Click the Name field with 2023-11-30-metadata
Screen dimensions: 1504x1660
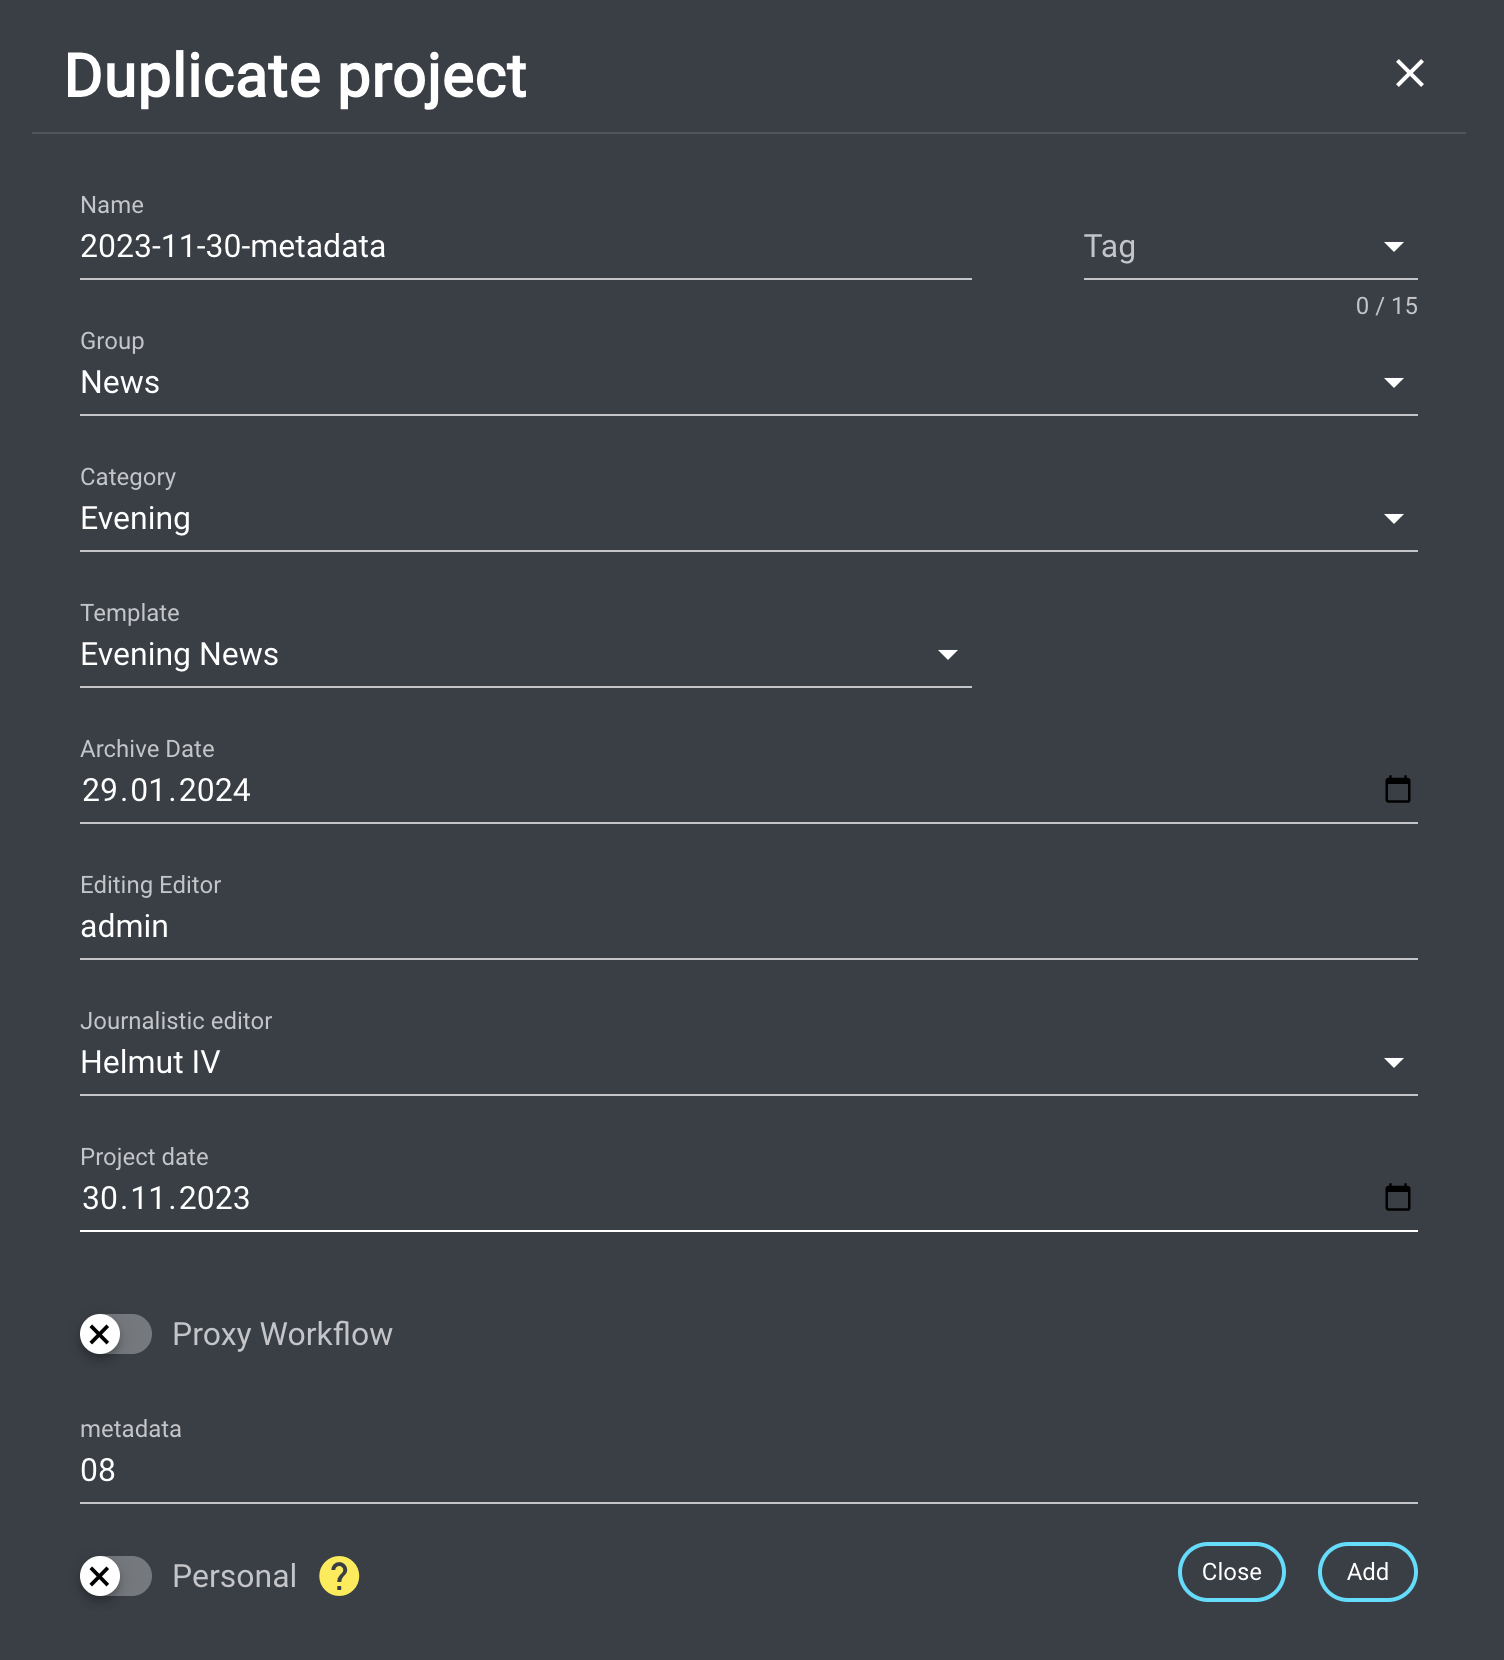click(525, 247)
